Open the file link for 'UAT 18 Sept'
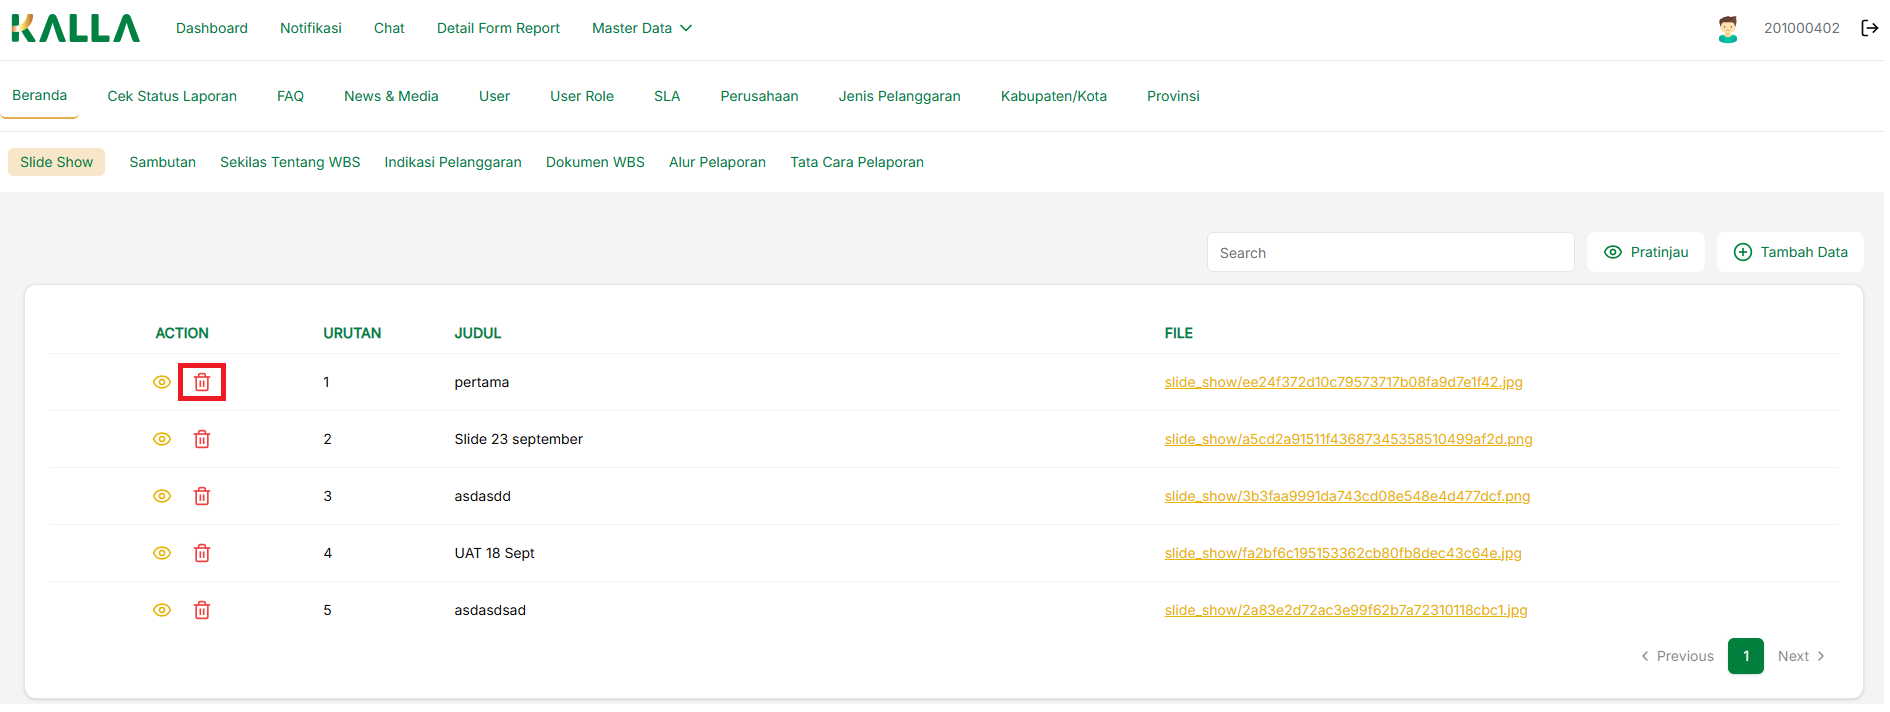This screenshot has height=712, width=1890. (x=1342, y=553)
